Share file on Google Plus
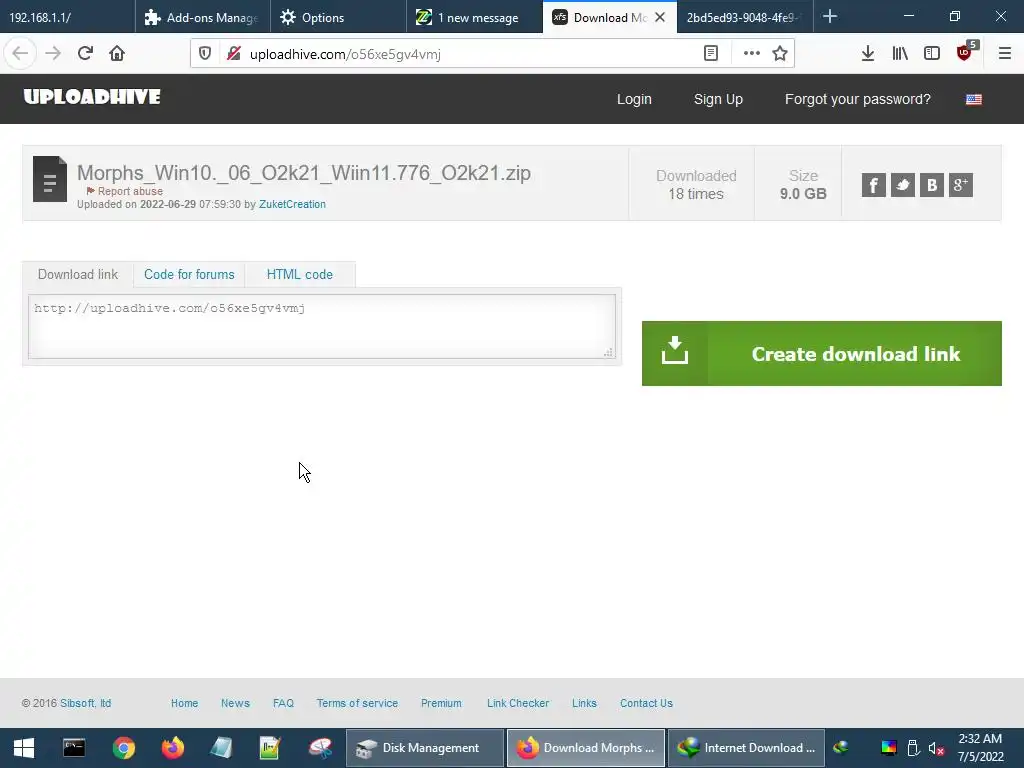 point(961,185)
